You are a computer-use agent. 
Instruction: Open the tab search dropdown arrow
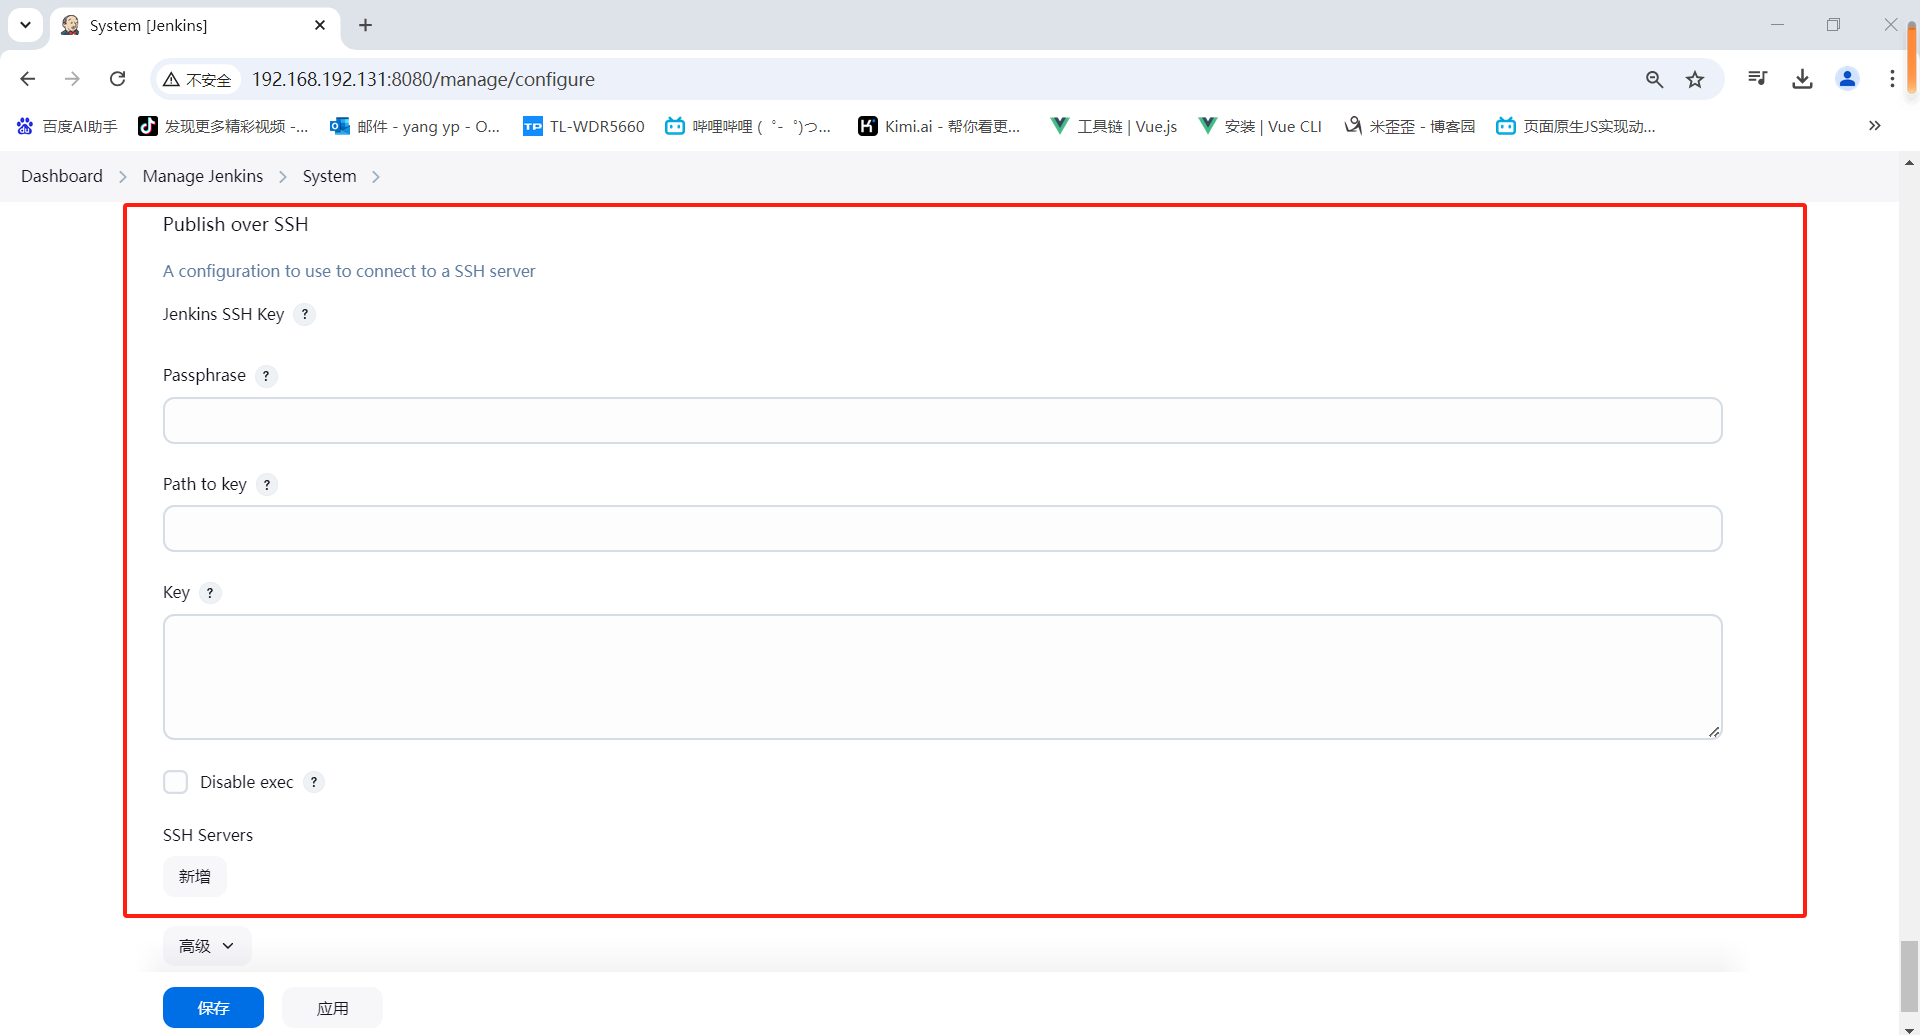(x=25, y=25)
